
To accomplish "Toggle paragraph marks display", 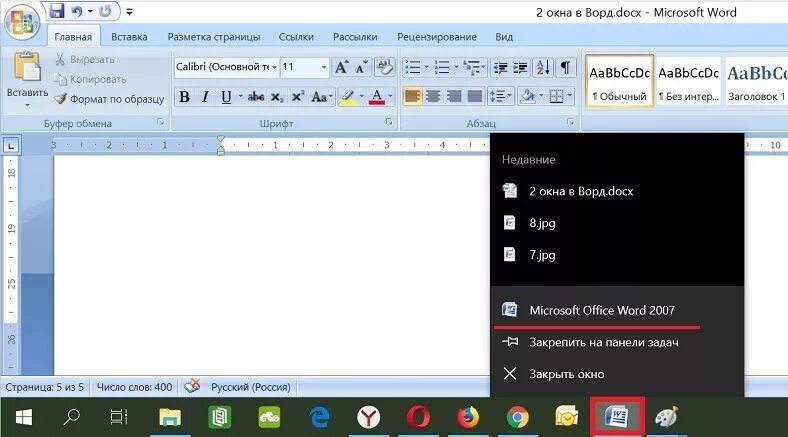I will (x=565, y=67).
